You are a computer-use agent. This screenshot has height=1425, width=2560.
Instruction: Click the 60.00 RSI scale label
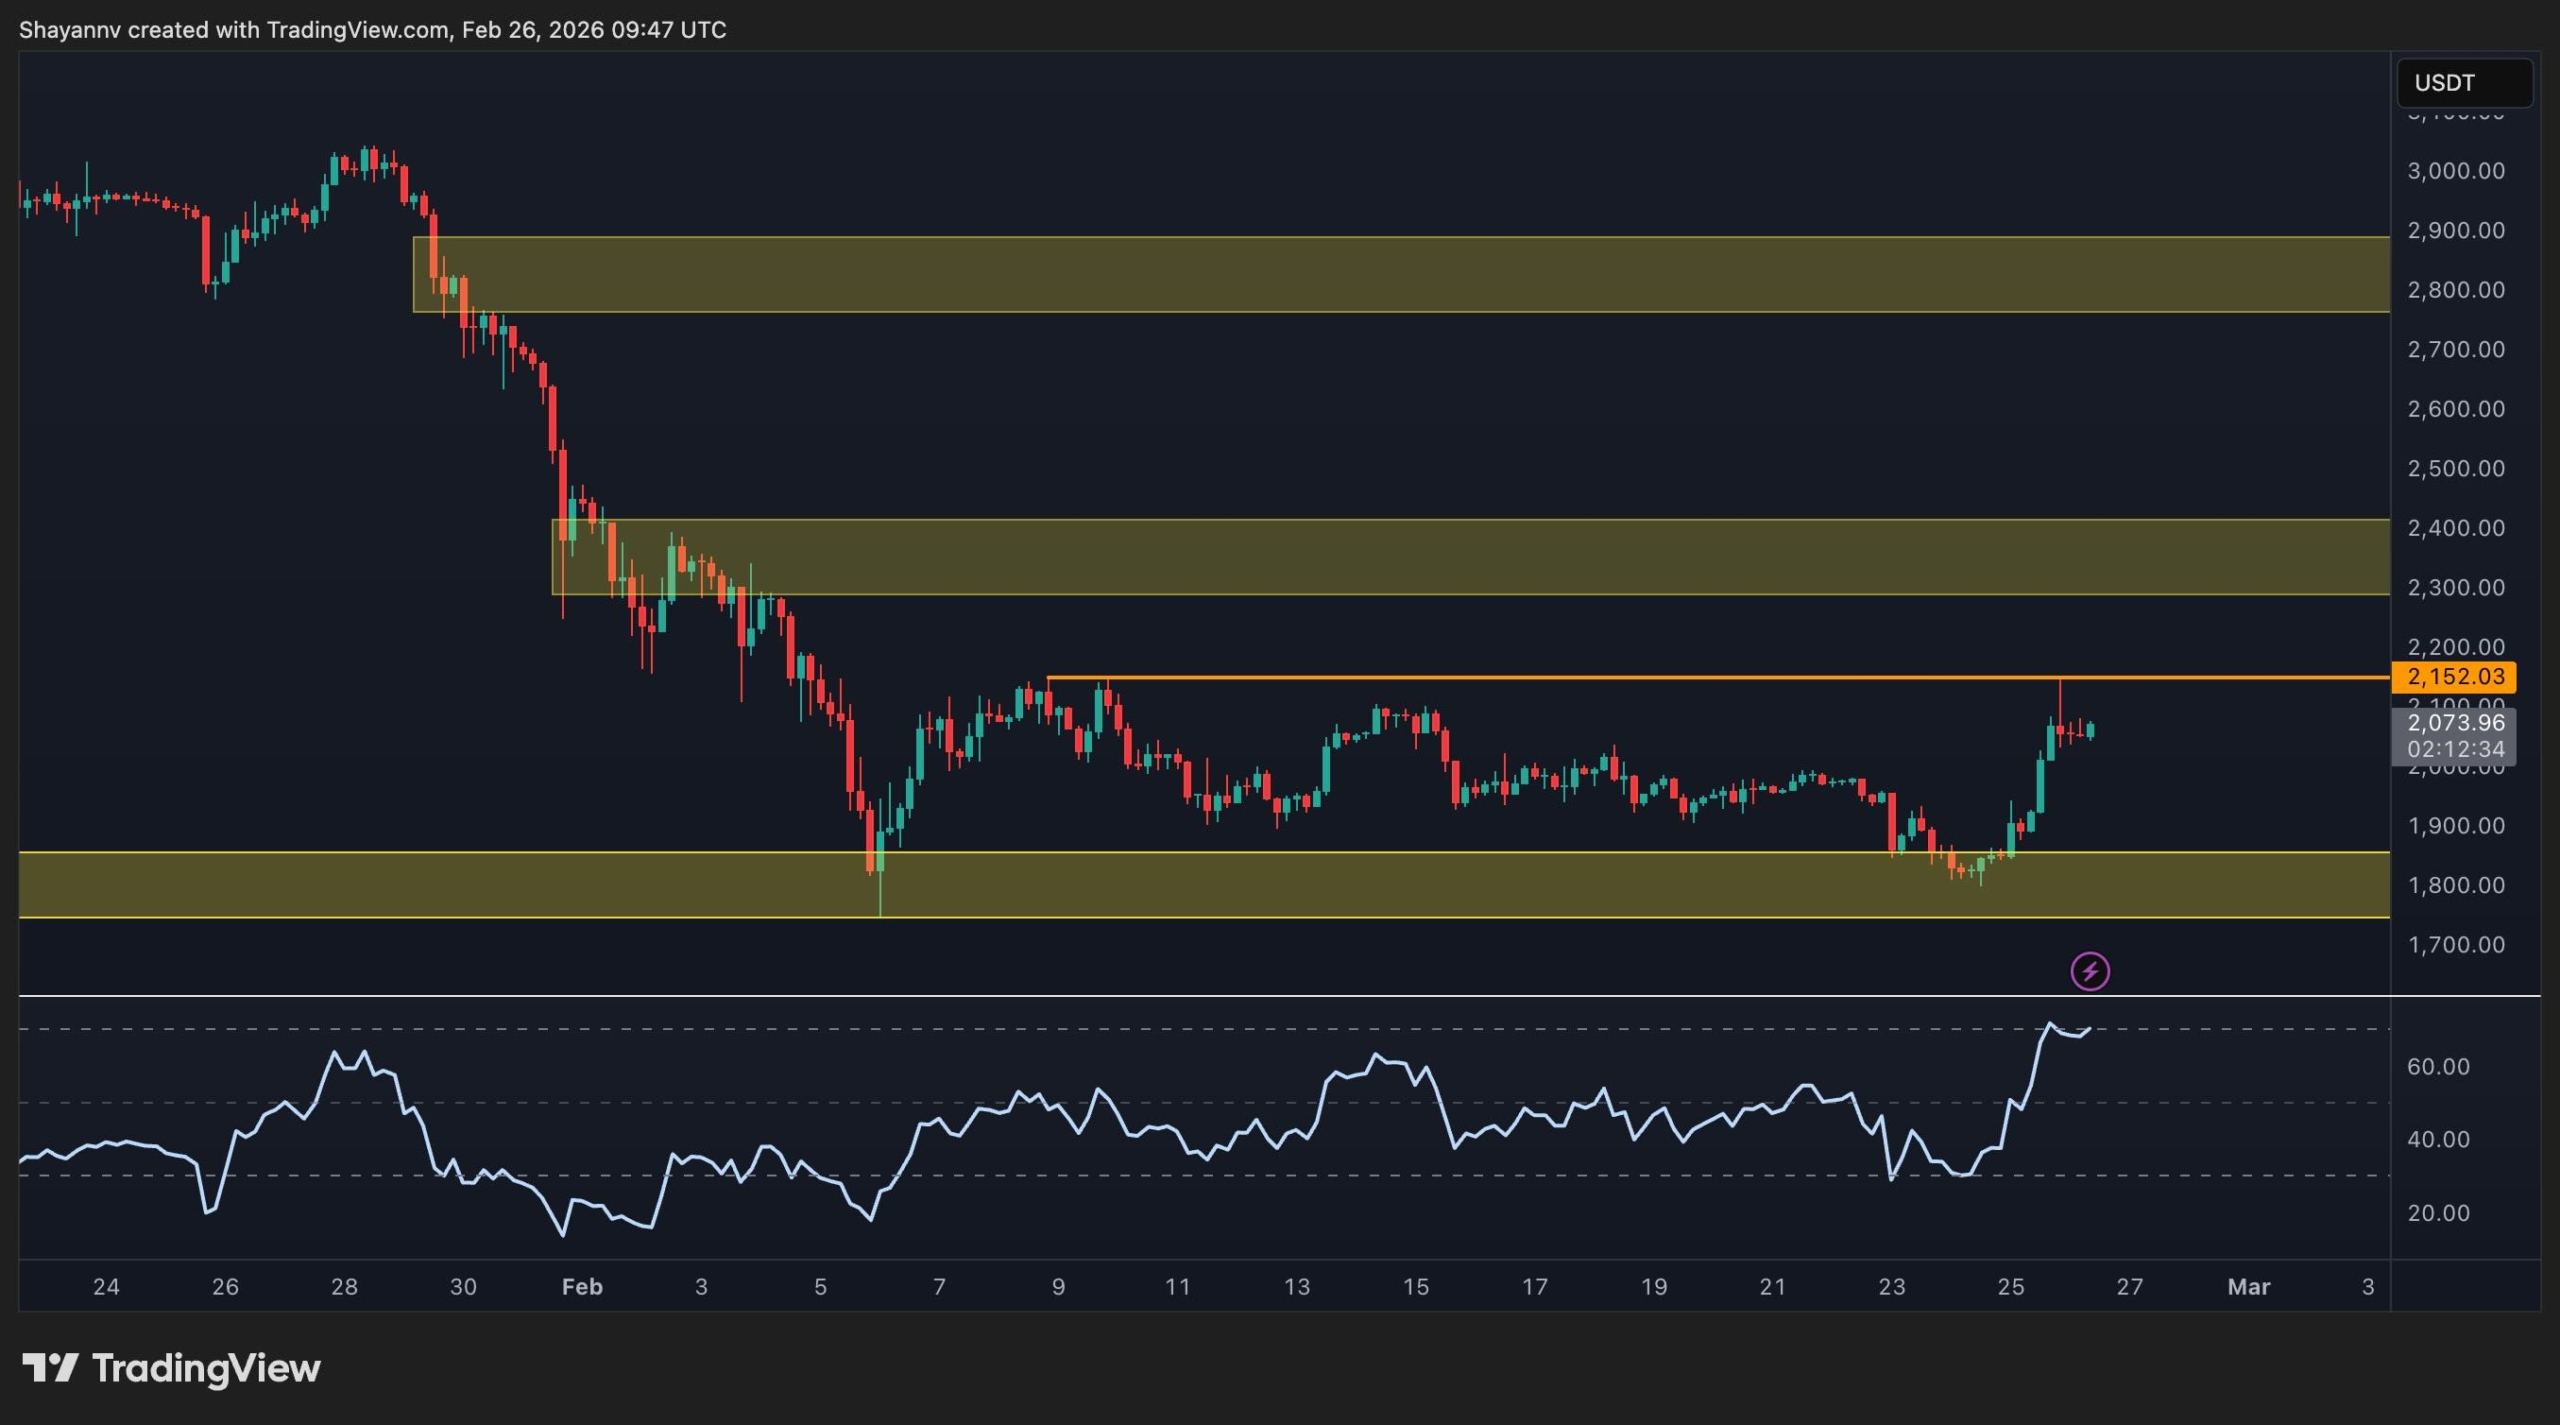click(2438, 1067)
